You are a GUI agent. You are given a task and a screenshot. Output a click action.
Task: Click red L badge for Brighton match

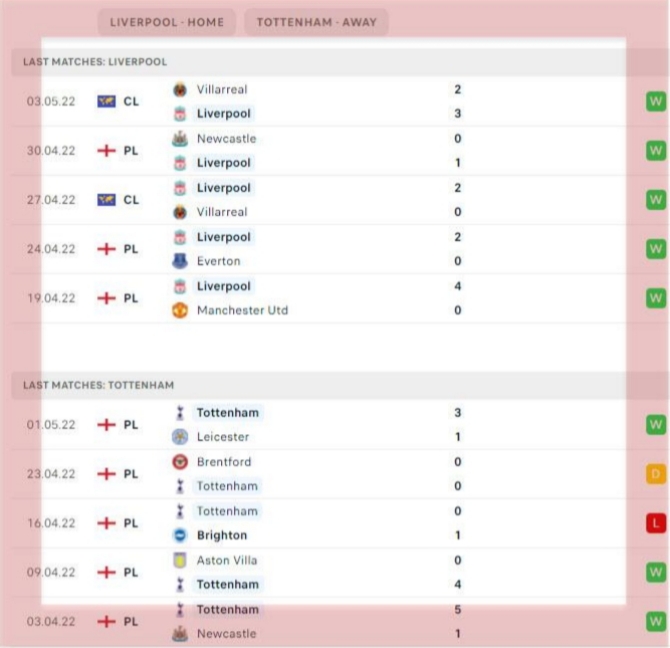click(656, 523)
